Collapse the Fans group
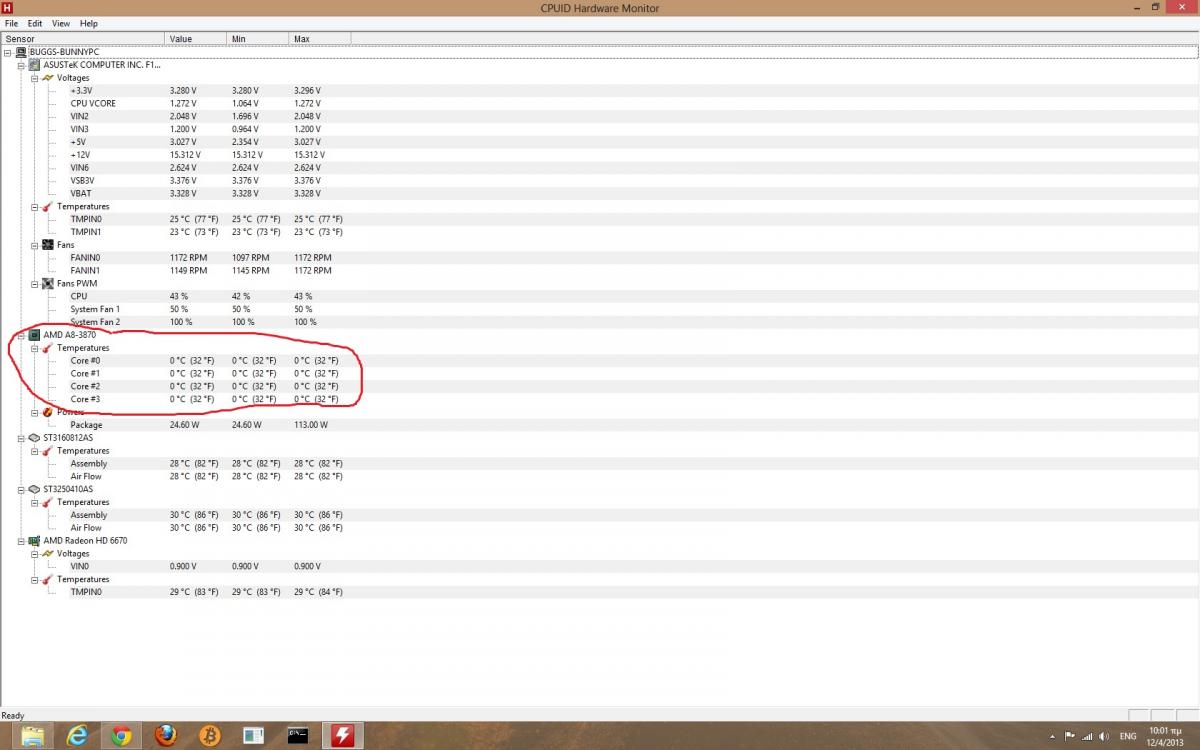 click(34, 245)
